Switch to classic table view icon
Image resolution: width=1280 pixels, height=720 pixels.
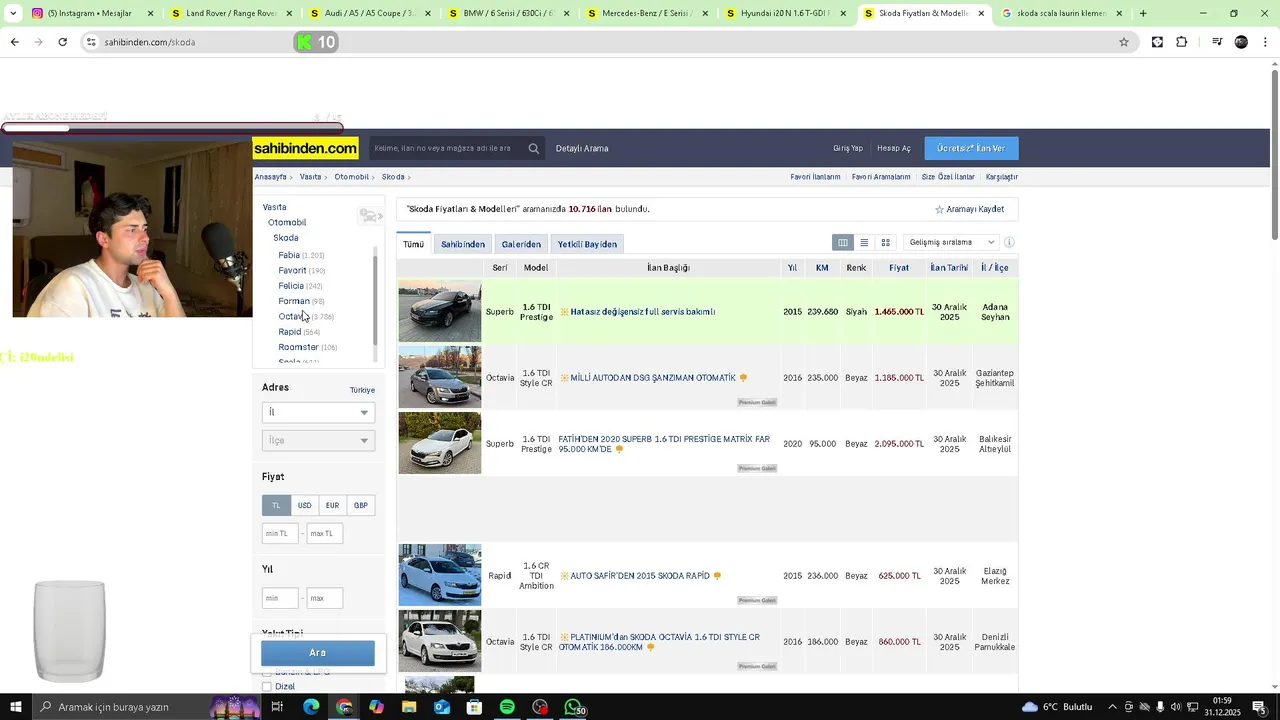pos(843,242)
